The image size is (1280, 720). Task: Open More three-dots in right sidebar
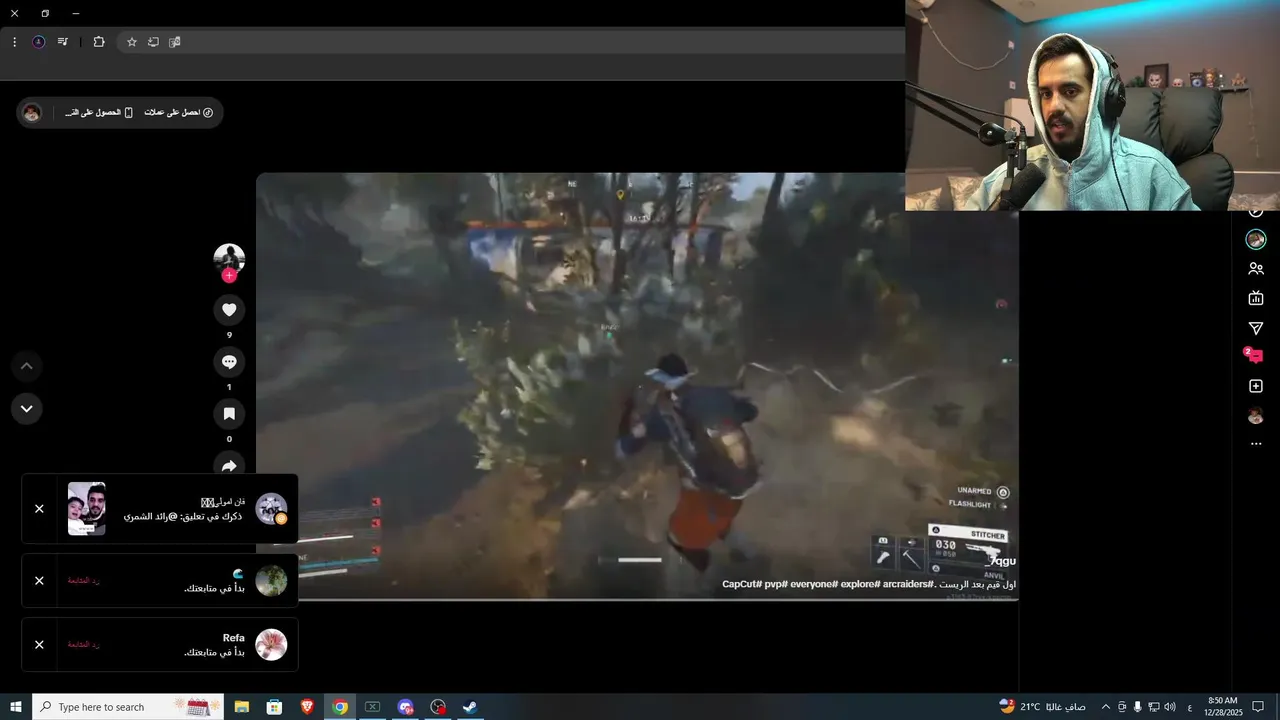[1256, 444]
